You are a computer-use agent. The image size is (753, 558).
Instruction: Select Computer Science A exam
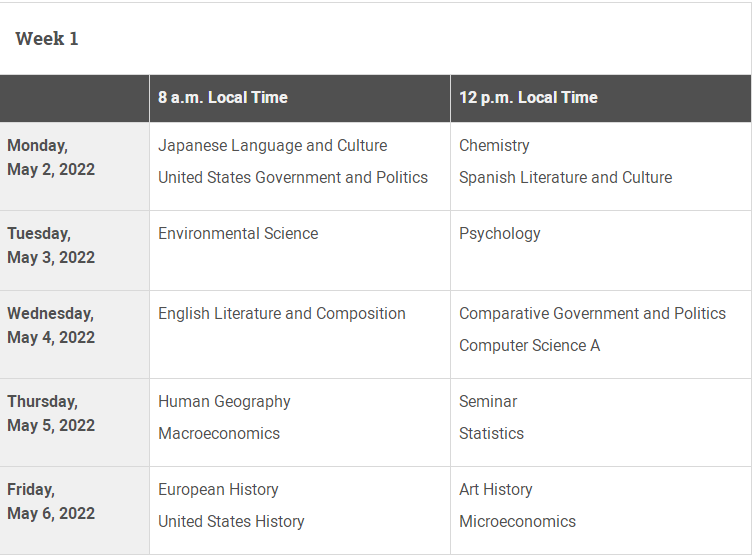tap(530, 345)
